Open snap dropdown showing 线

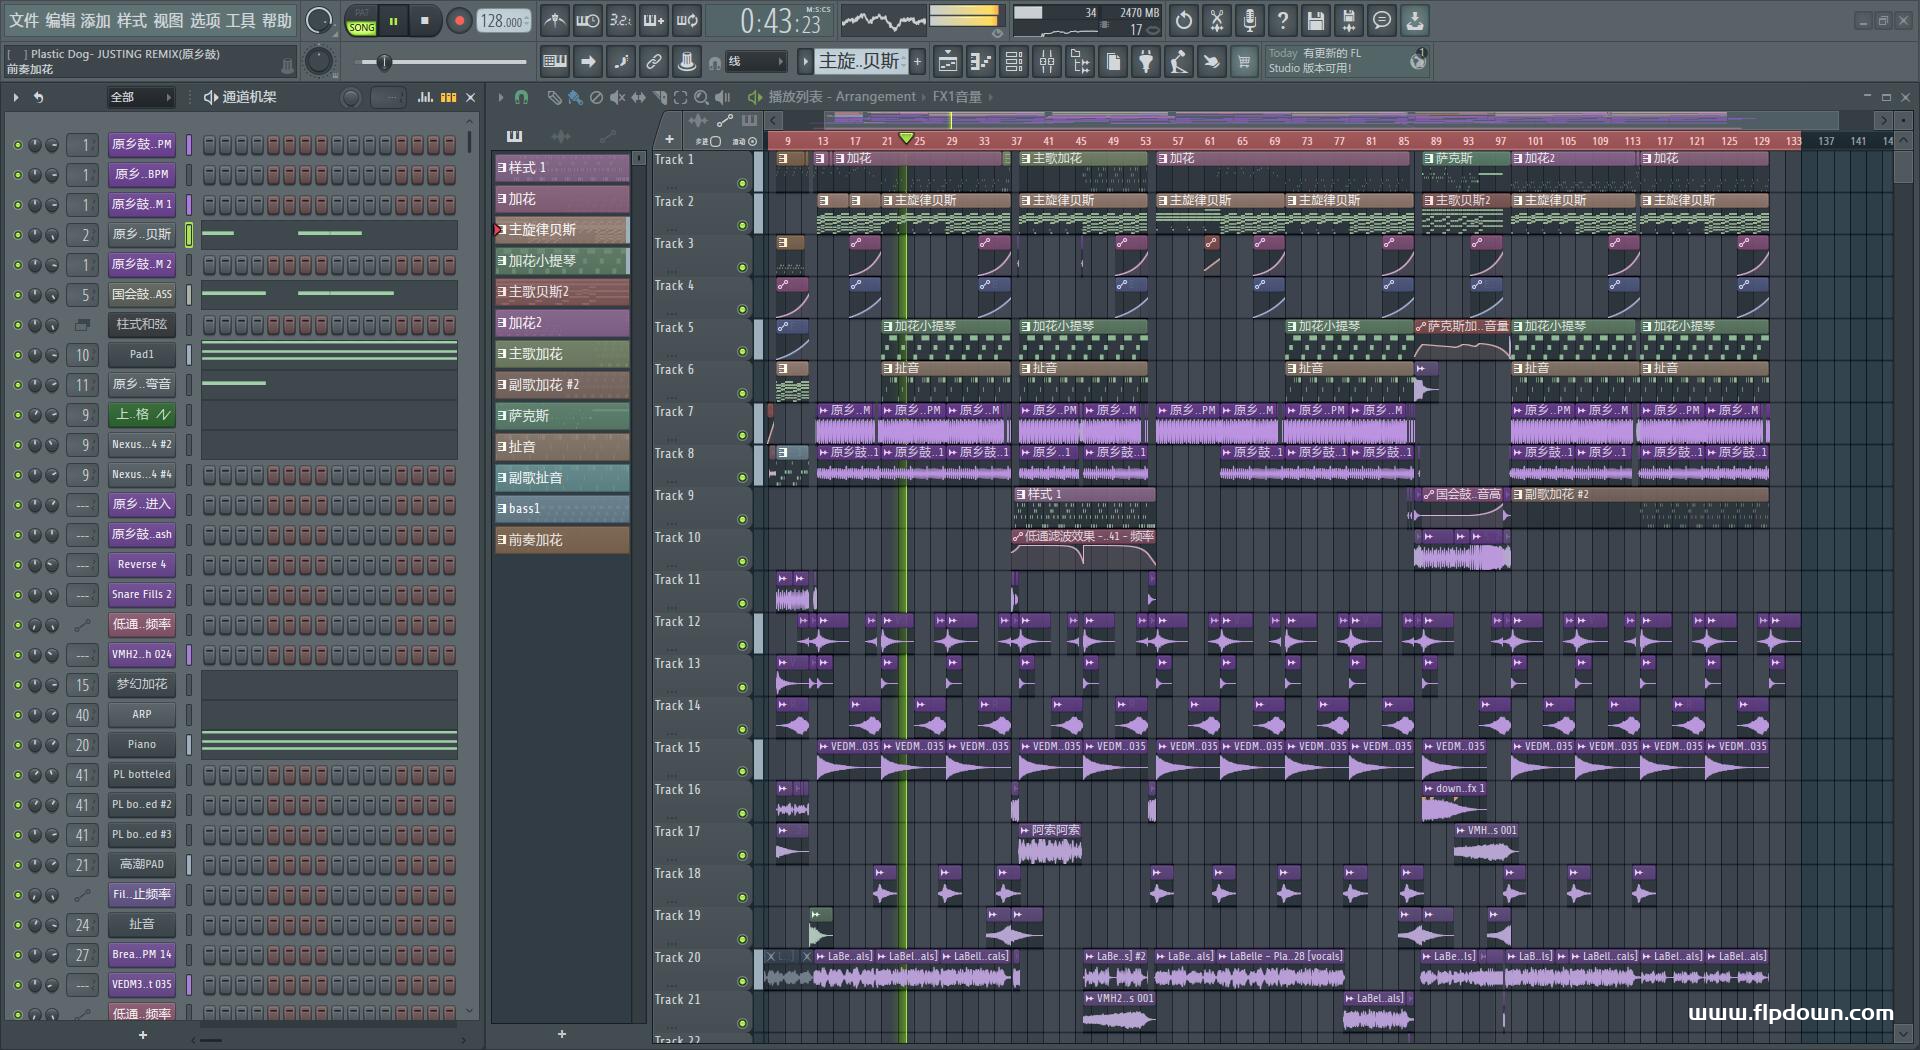tap(755, 62)
